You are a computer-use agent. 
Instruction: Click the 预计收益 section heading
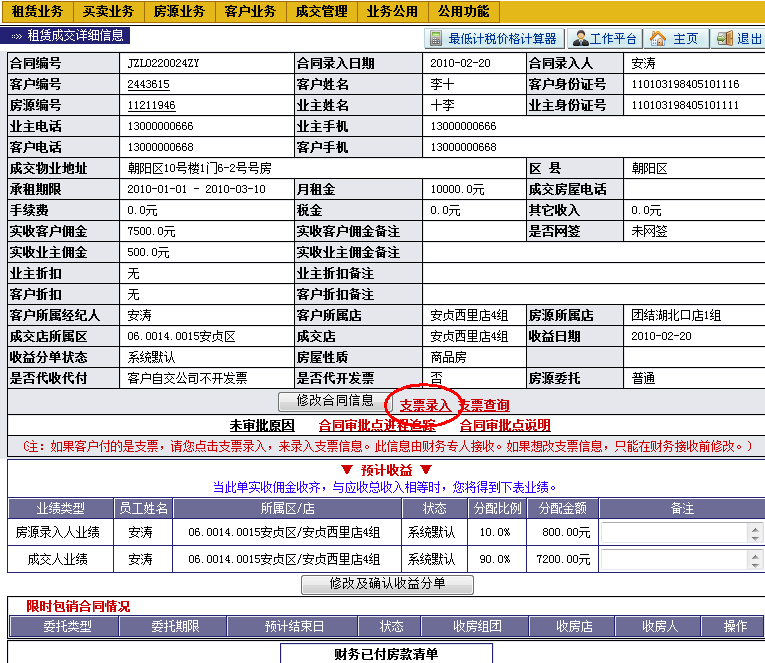click(x=386, y=470)
